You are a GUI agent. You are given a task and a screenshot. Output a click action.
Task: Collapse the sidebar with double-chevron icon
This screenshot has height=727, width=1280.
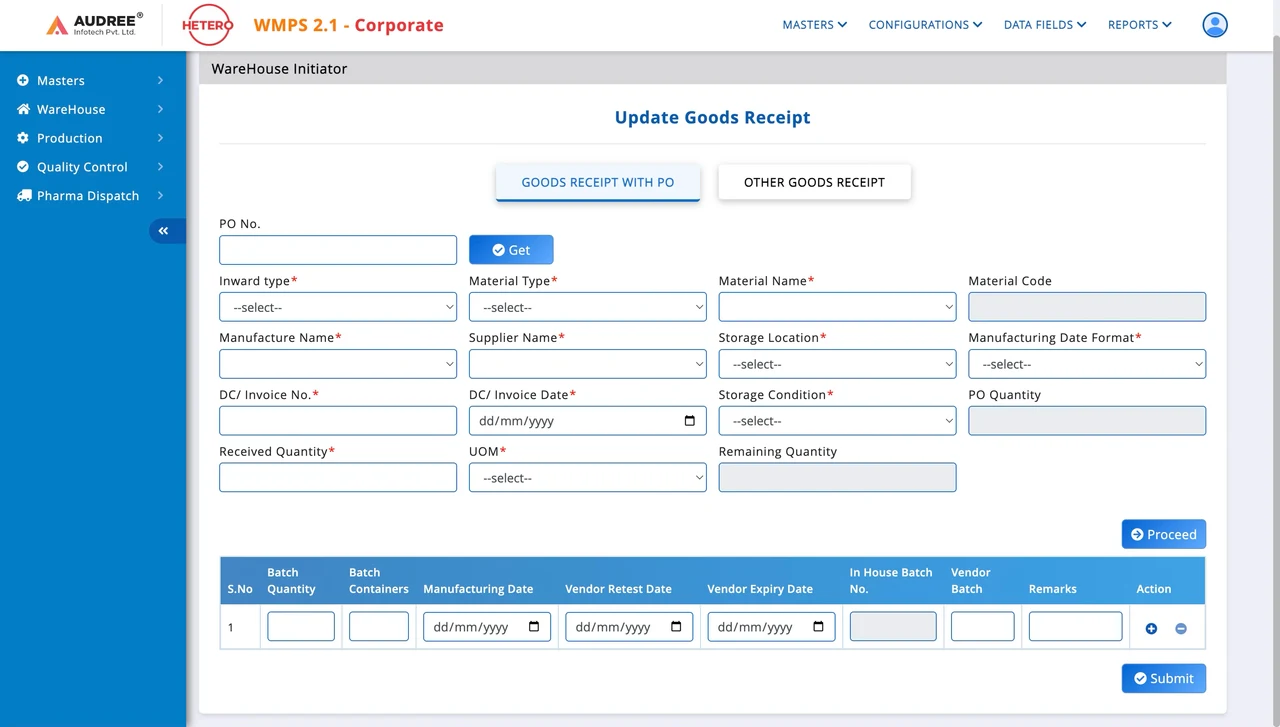164,231
